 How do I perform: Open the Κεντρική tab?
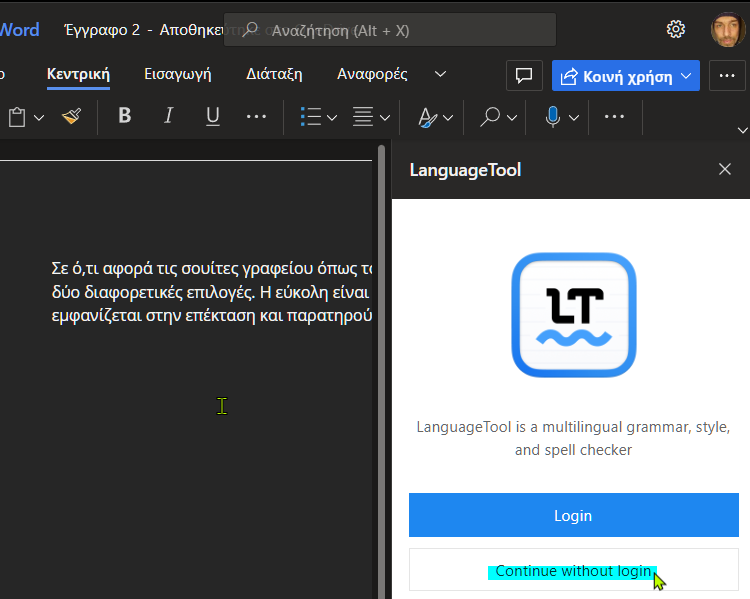click(x=78, y=74)
